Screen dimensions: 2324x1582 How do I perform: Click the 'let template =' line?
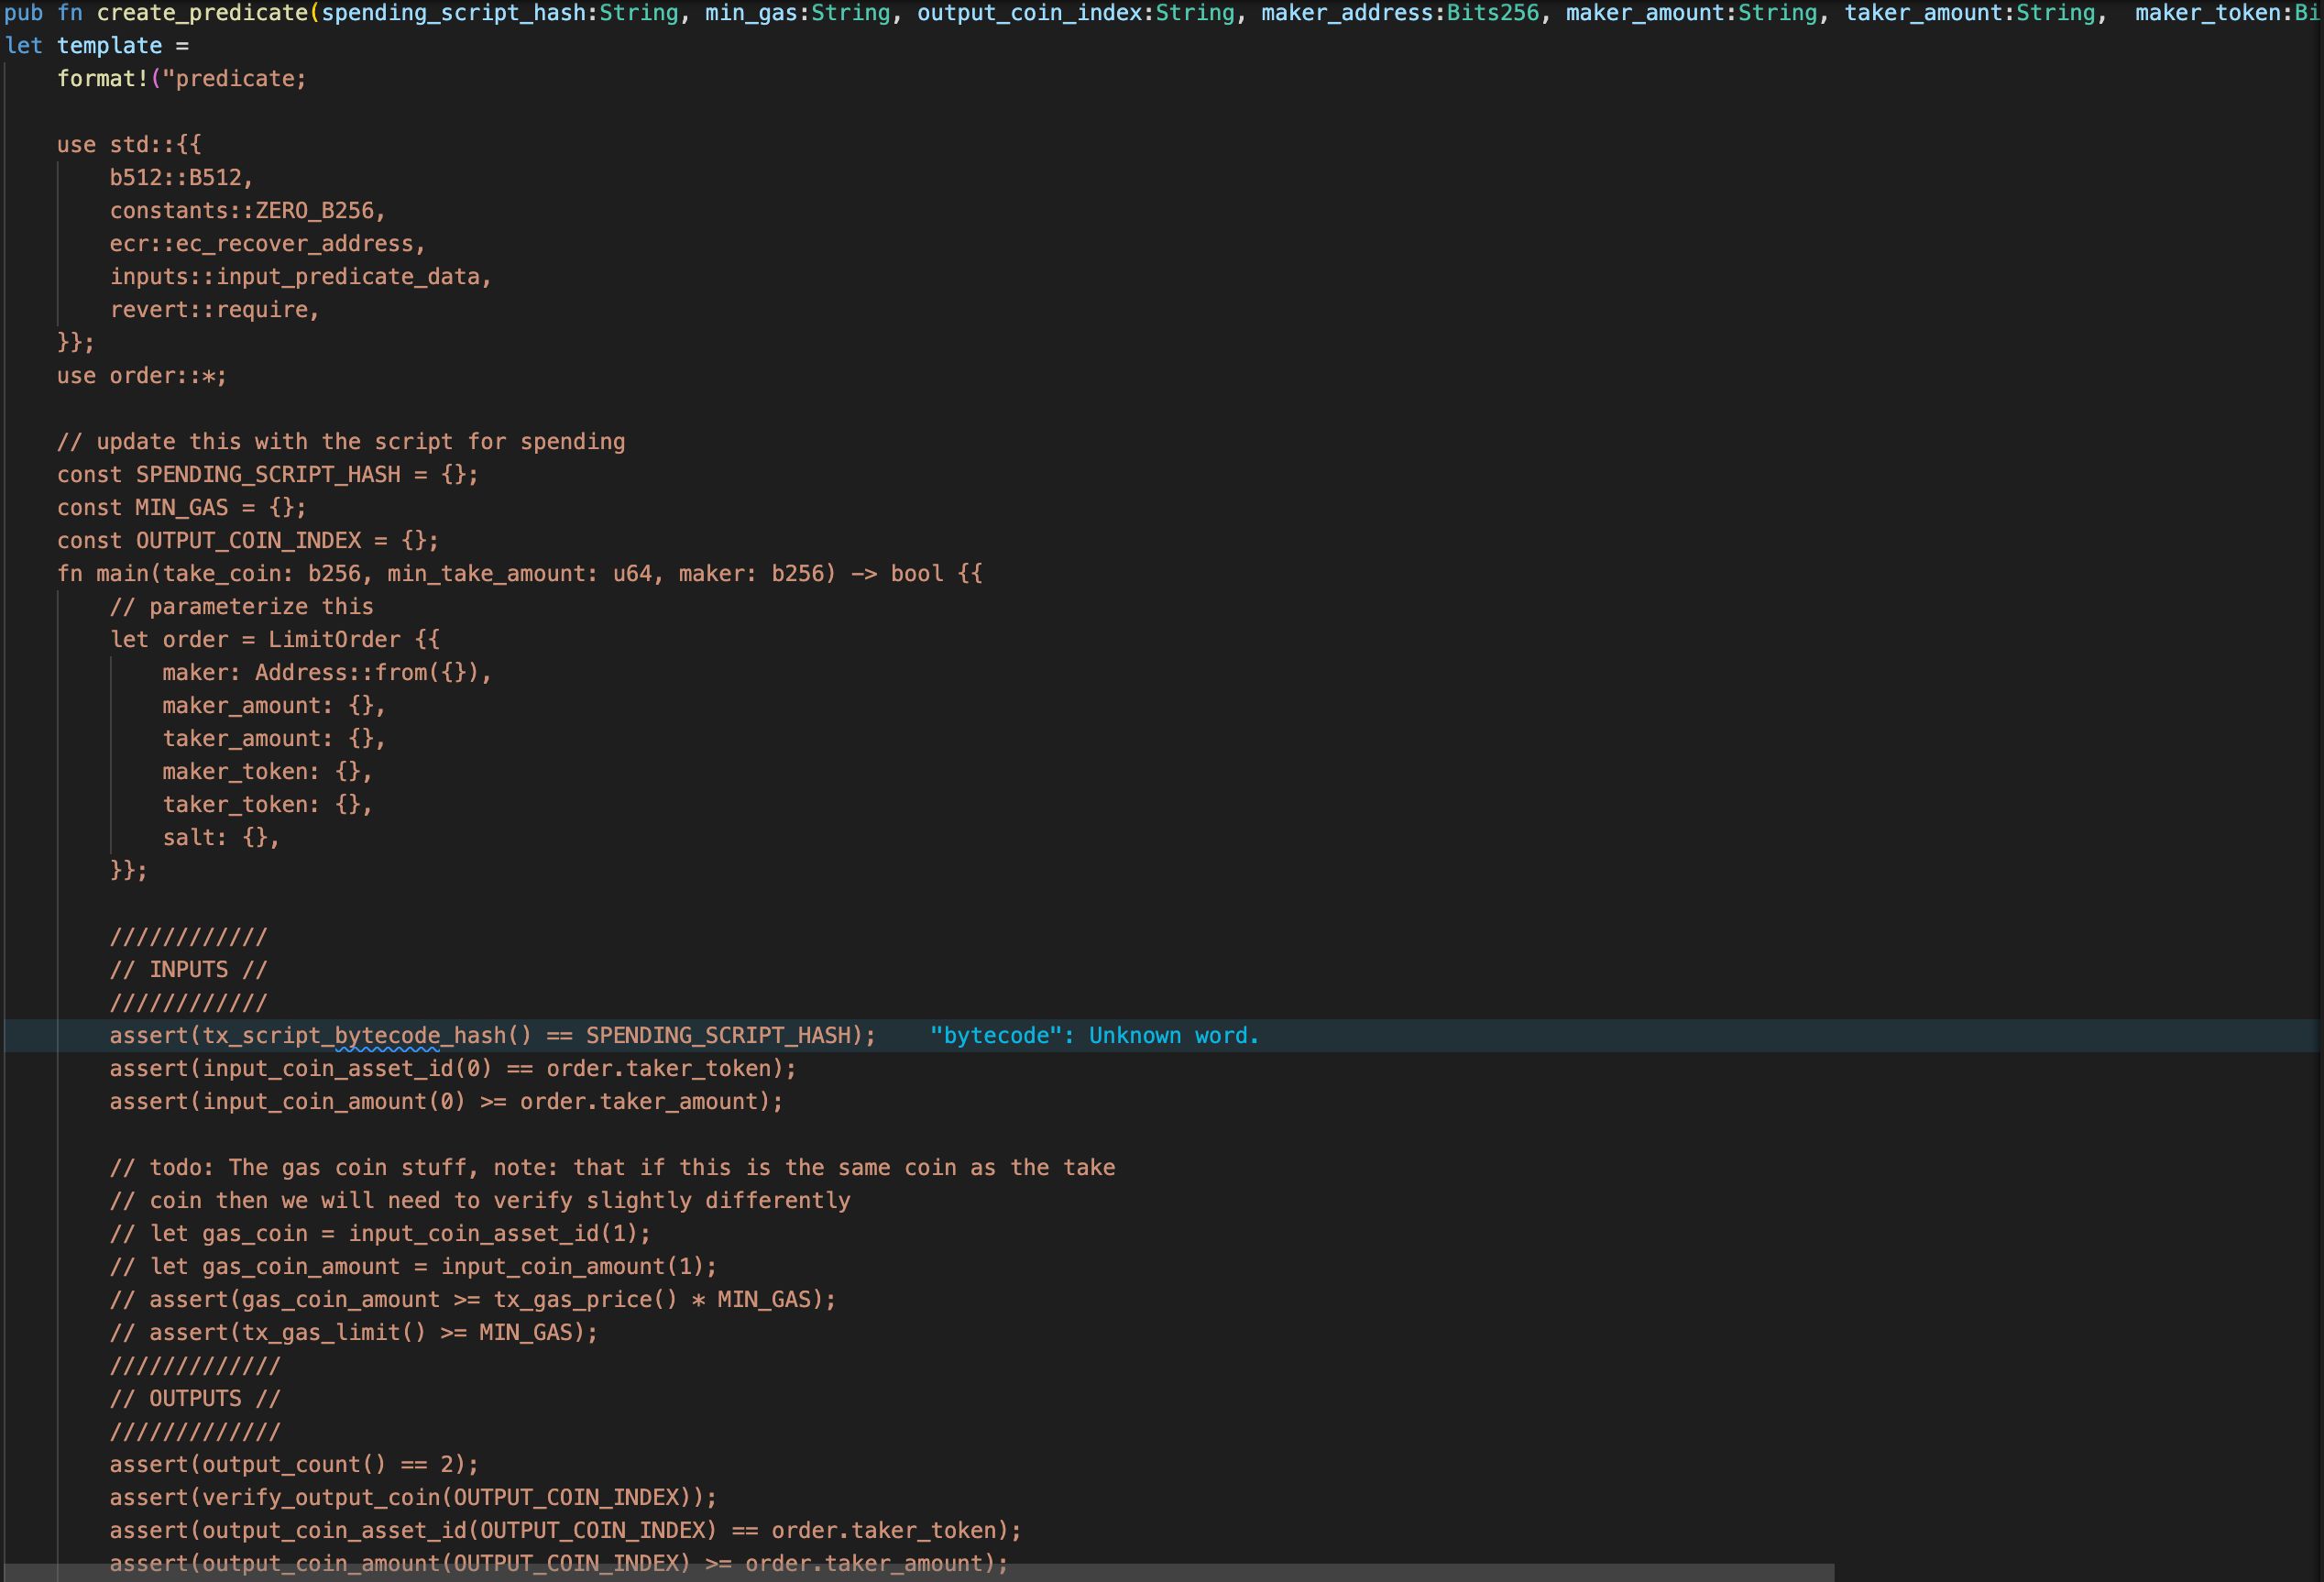(97, 46)
